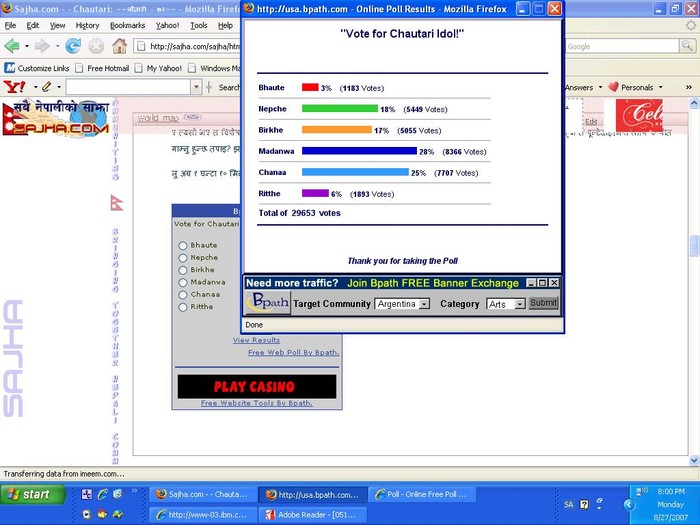Click the Nepal flag icon in sidebar

(116, 203)
